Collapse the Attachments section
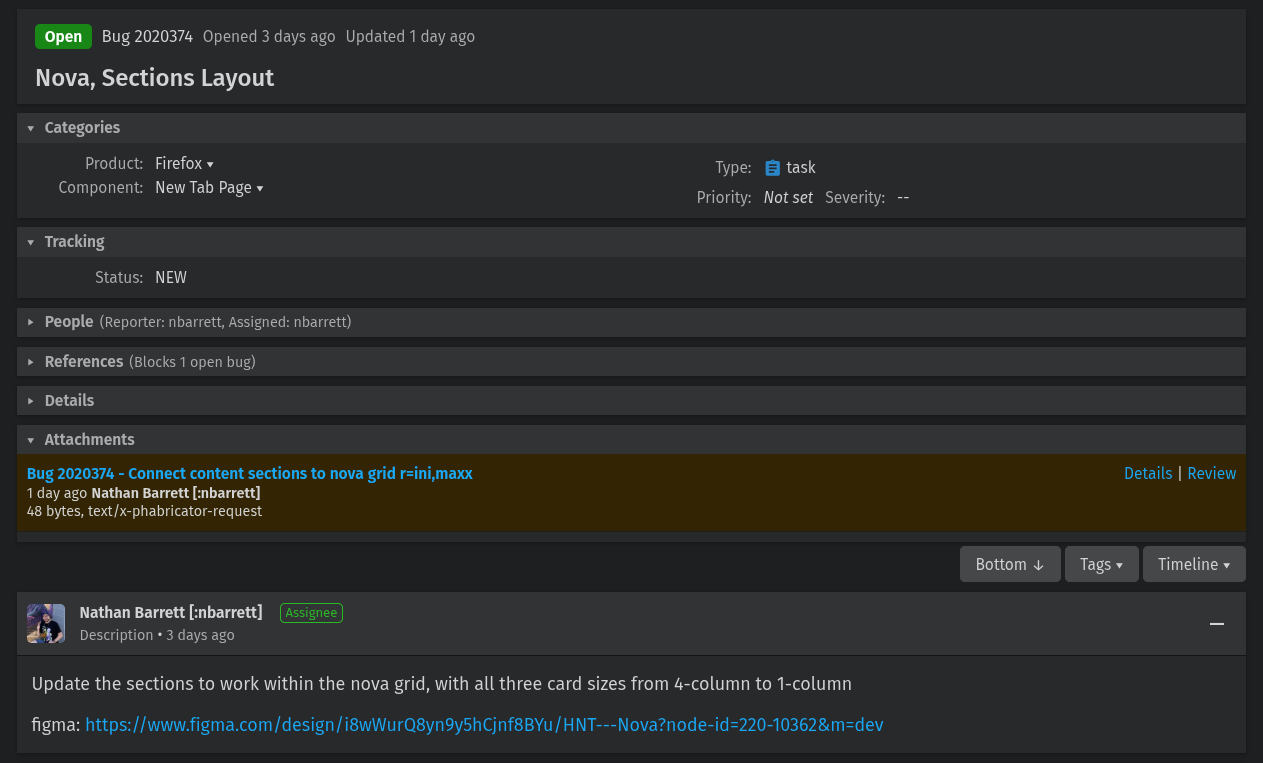 [x=30, y=439]
